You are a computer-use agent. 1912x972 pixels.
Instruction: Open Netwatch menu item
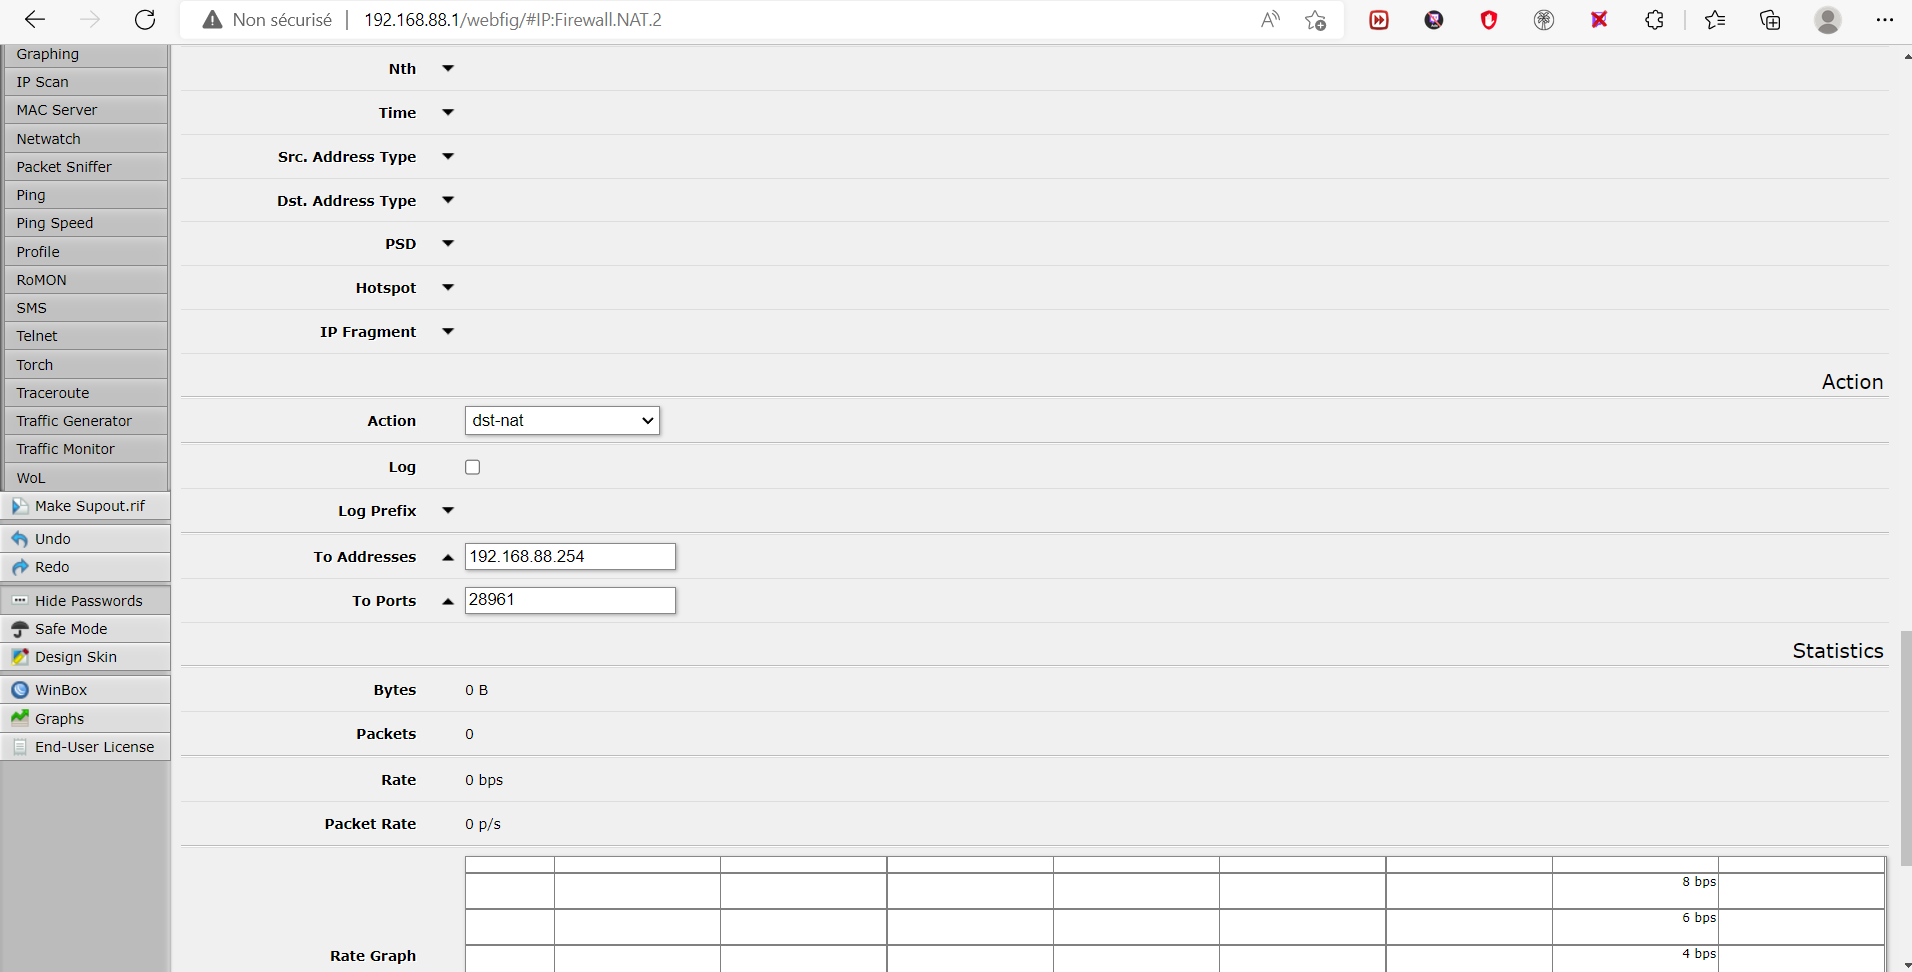click(x=85, y=139)
